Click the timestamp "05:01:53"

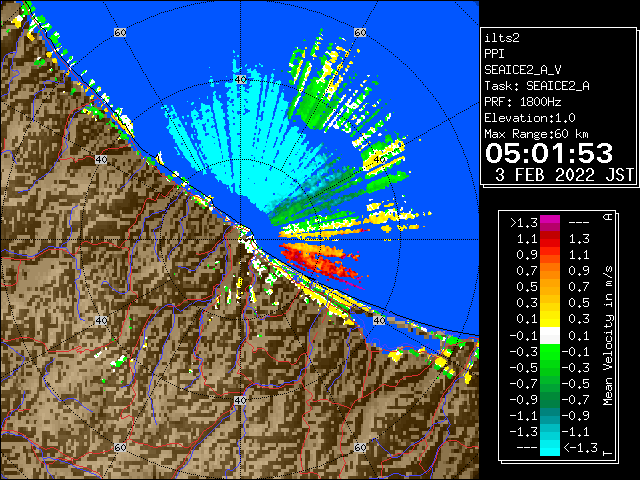(x=549, y=153)
